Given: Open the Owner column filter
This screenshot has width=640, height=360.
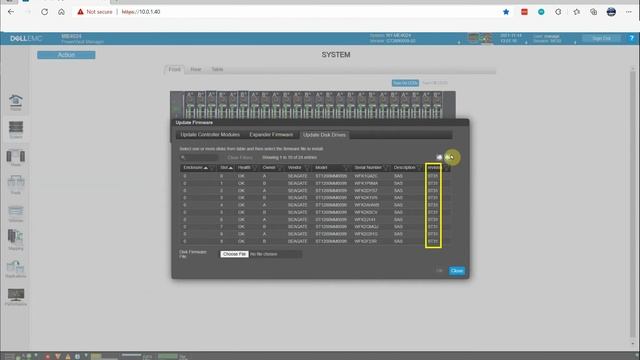Looking at the screenshot, I should pos(280,168).
